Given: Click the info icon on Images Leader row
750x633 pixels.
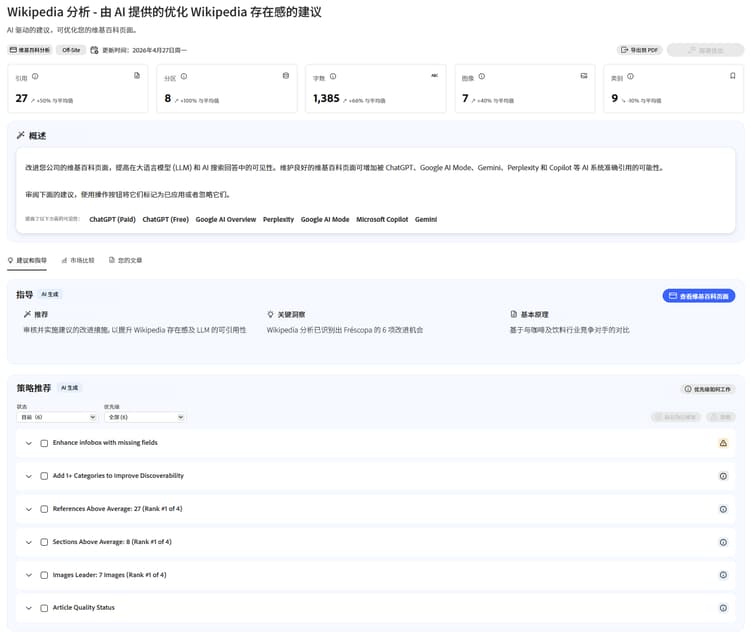Looking at the screenshot, I should (x=723, y=575).
